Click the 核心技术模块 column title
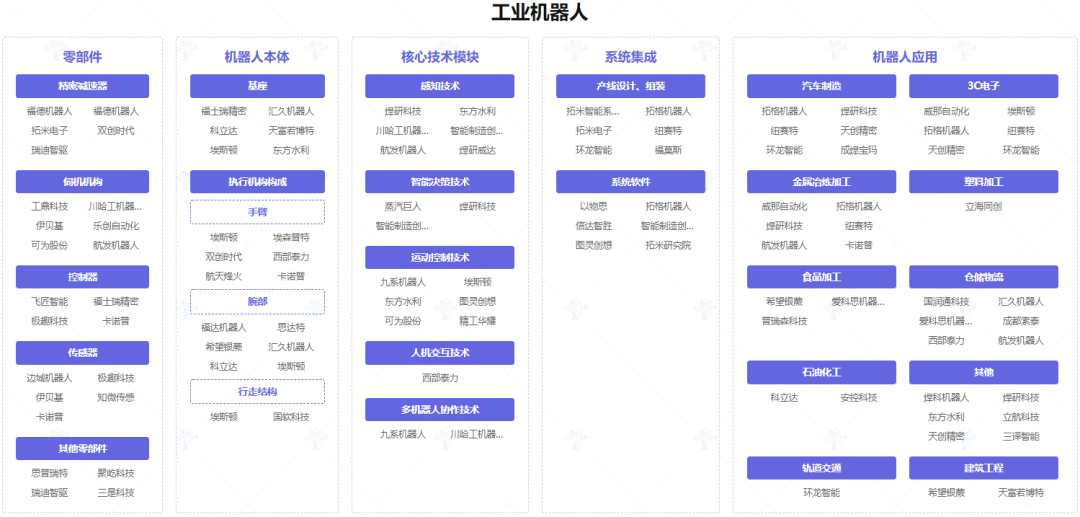 click(439, 57)
